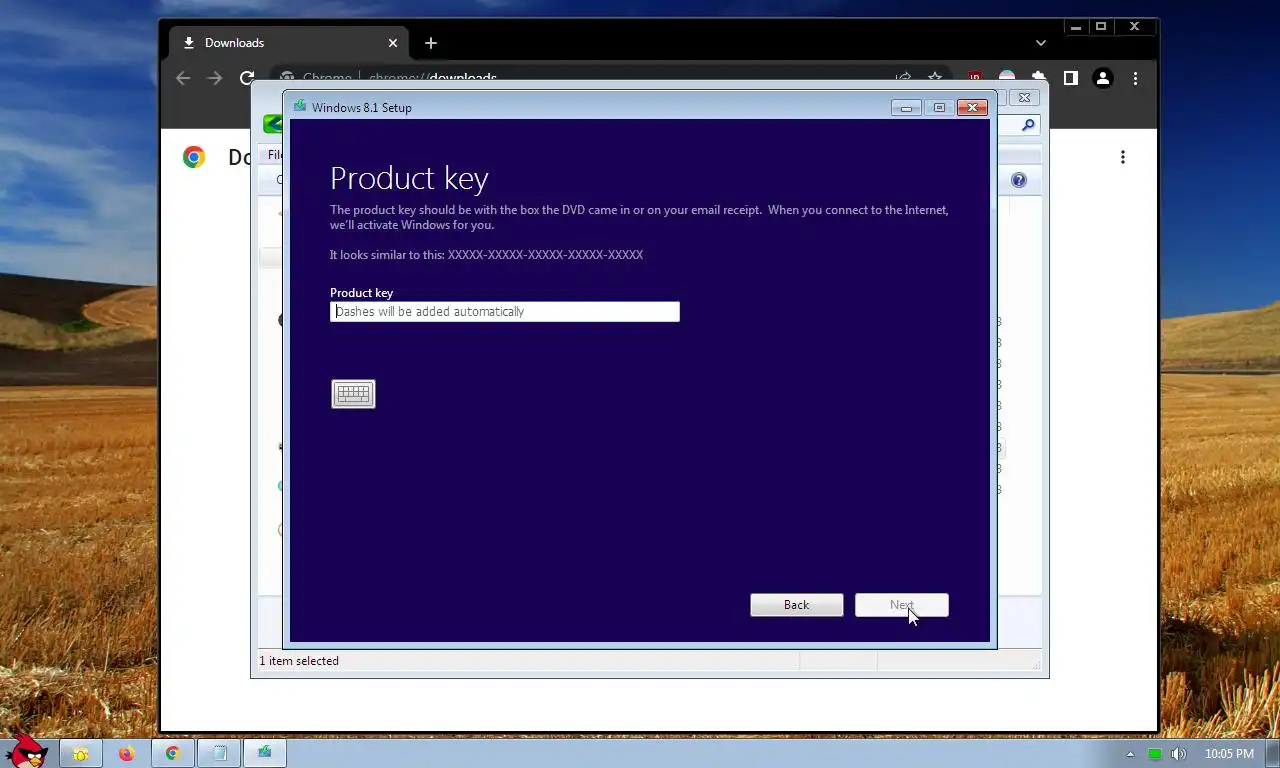Open Chrome's Extensions puzzle icon
This screenshot has width=1280, height=768.
(1039, 78)
